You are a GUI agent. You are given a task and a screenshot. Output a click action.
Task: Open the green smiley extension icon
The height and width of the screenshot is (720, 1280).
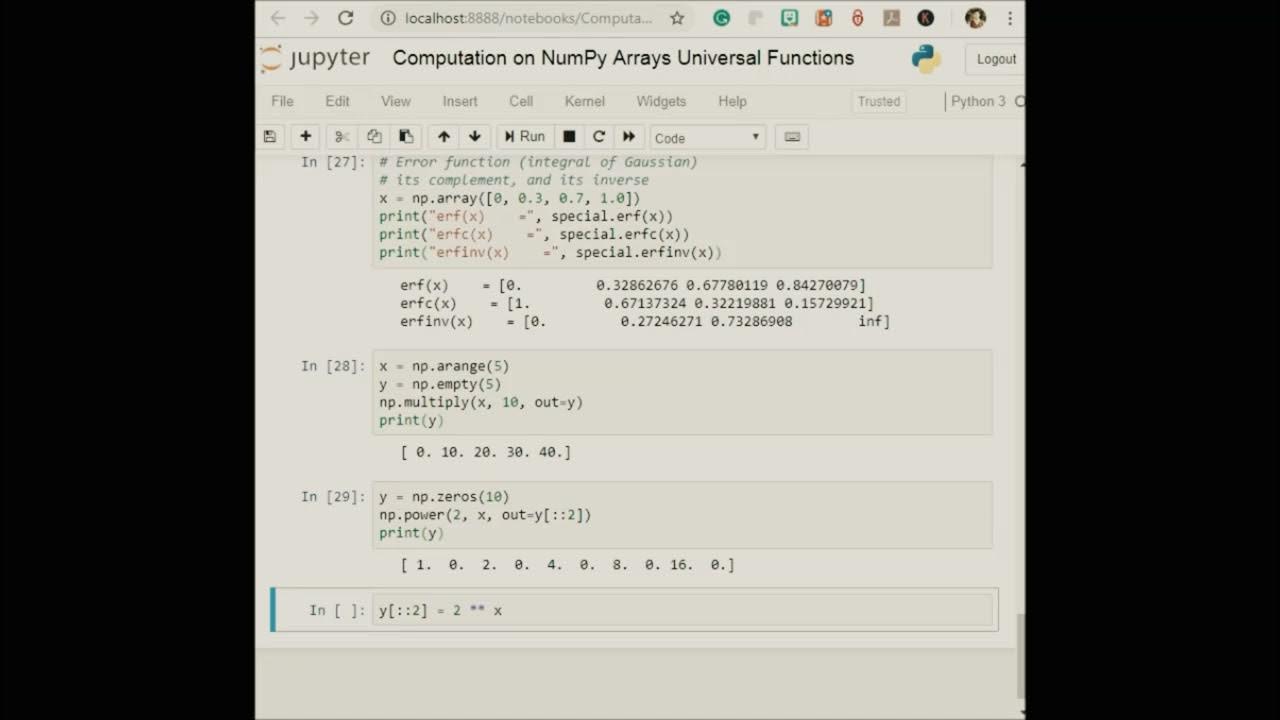point(790,18)
